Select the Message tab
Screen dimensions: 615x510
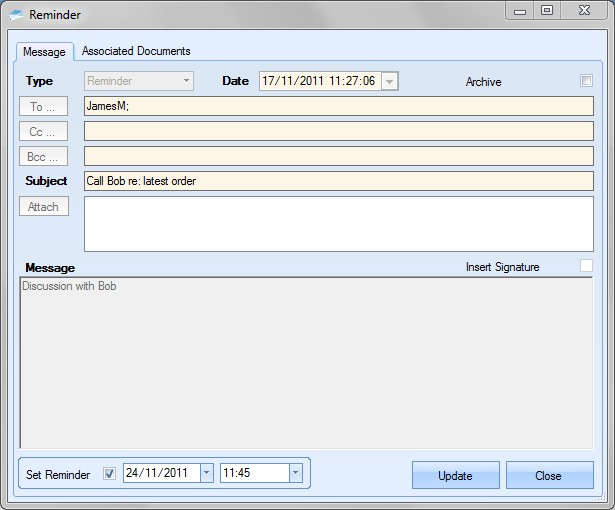(44, 52)
